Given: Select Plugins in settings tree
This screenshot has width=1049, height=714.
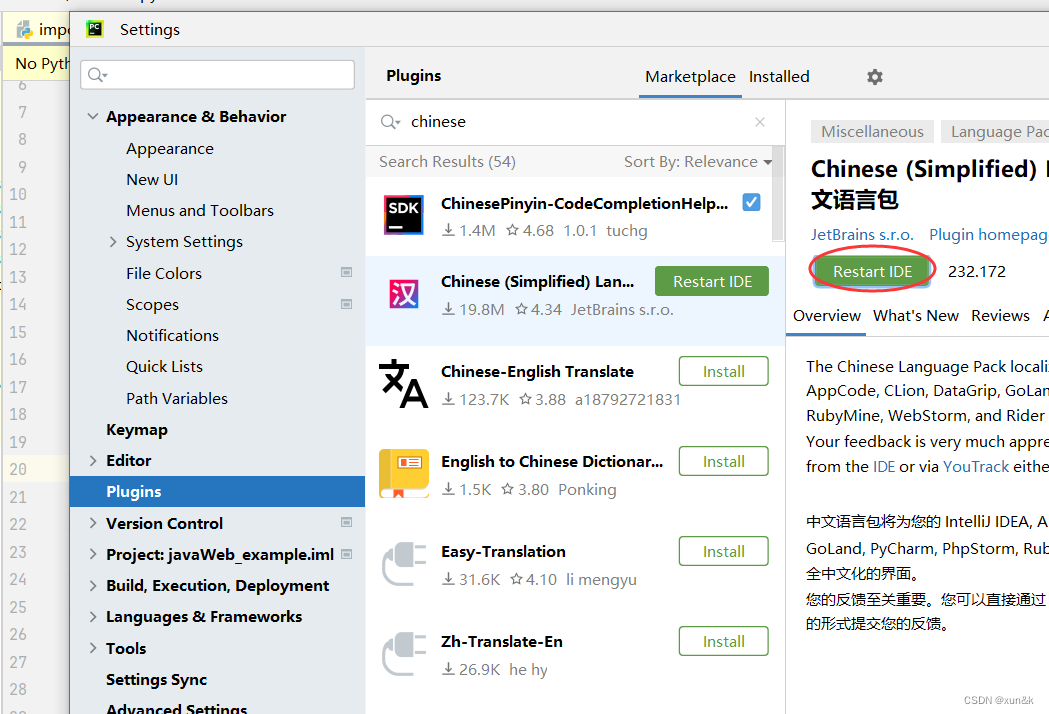Looking at the screenshot, I should [x=217, y=492].
